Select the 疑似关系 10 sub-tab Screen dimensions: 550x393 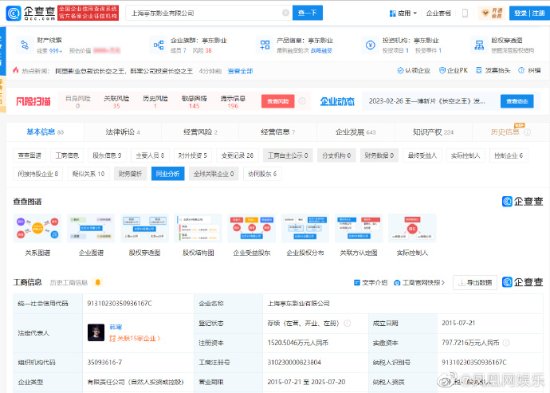pyautogui.click(x=88, y=173)
